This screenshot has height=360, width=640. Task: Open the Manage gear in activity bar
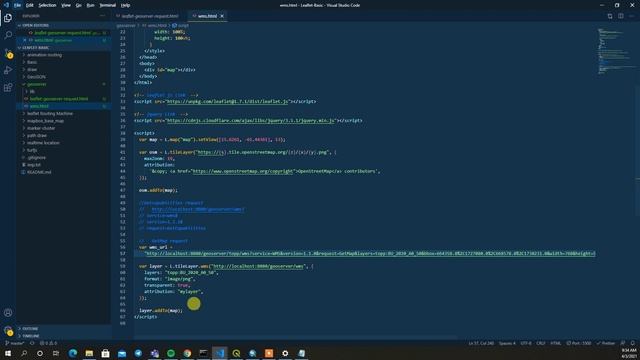pyautogui.click(x=8, y=330)
